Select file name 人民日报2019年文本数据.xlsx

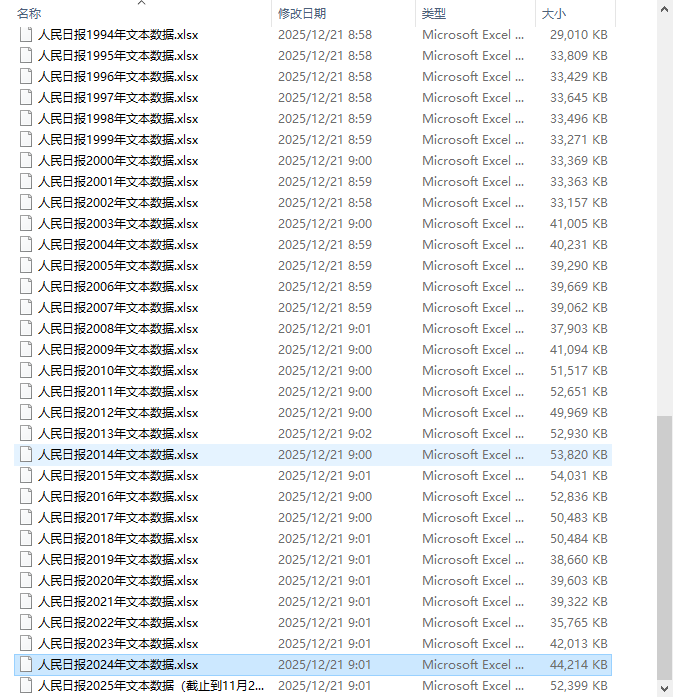118,560
